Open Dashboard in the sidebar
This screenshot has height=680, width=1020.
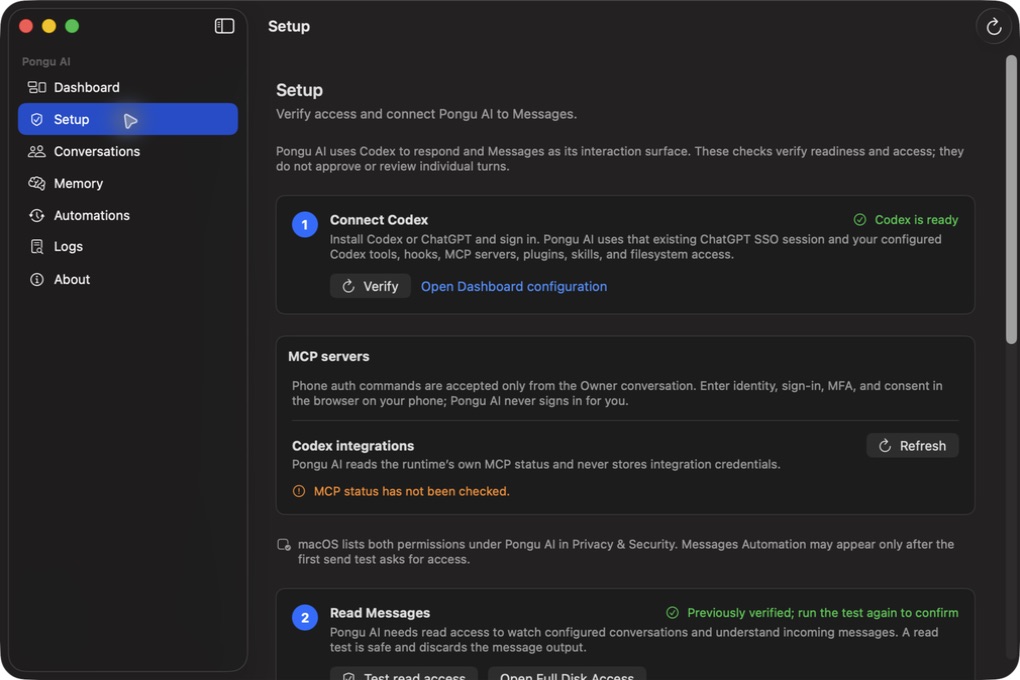pos(128,87)
